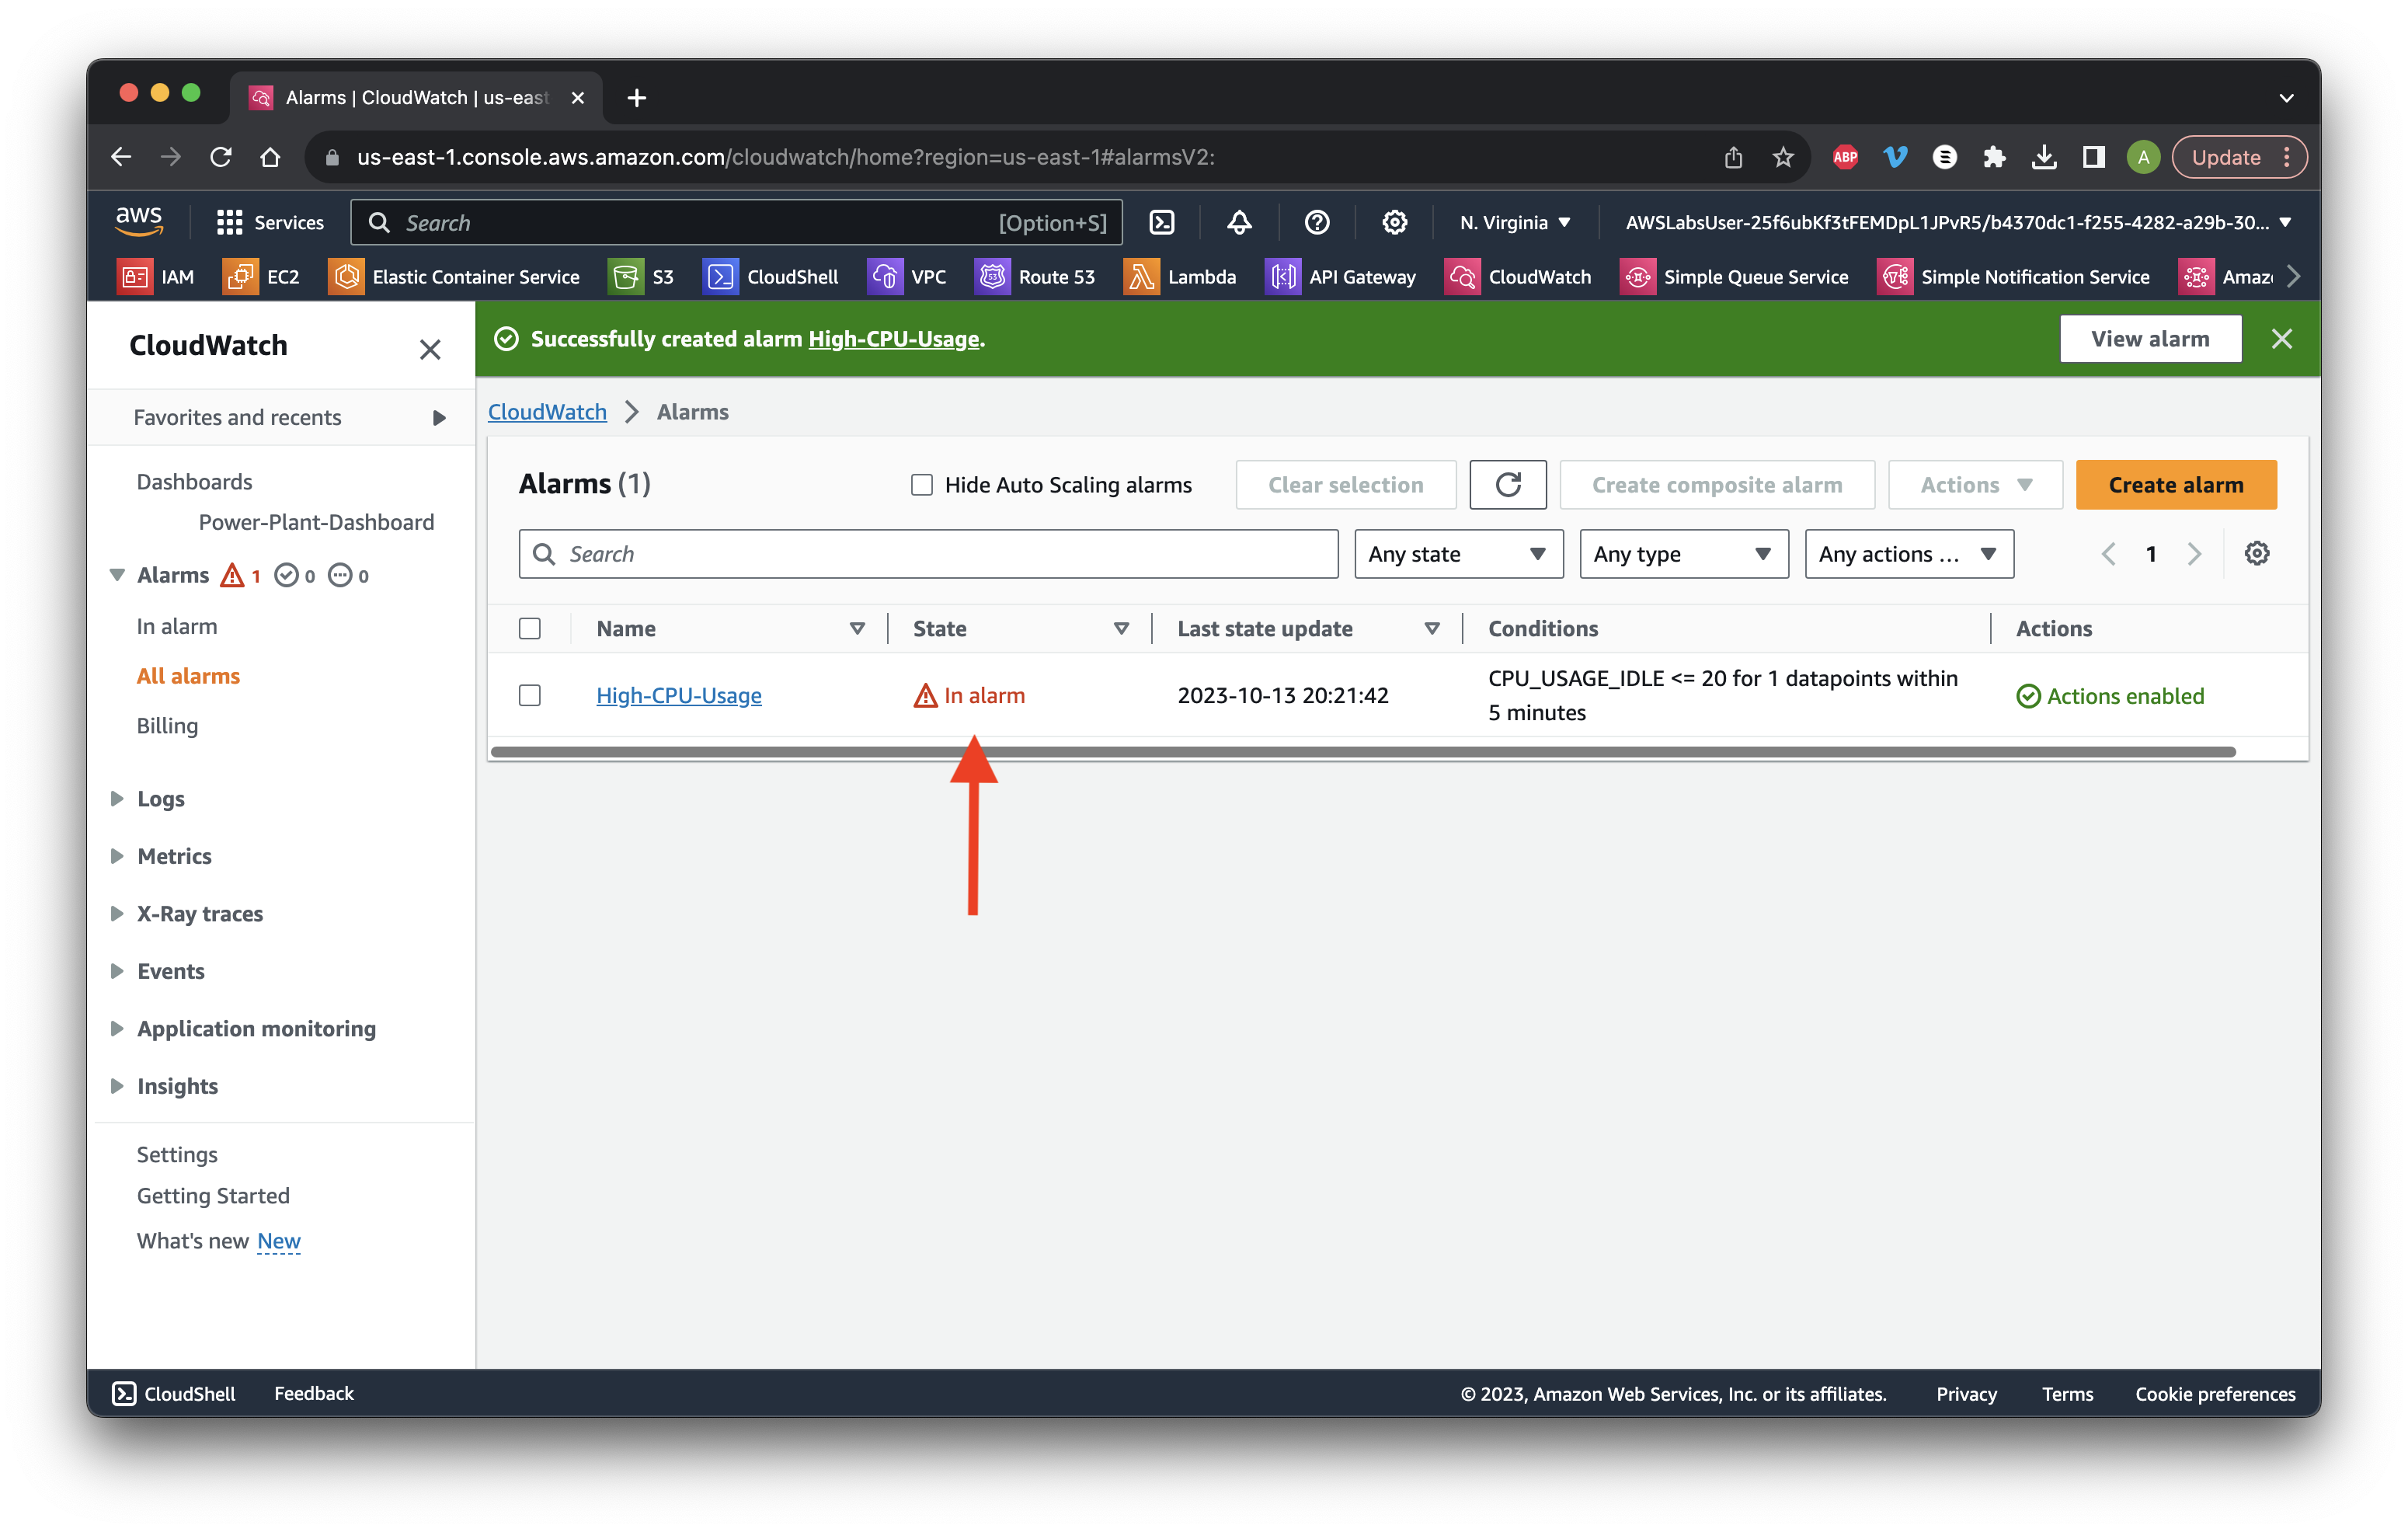Go to CloudWatch breadcrumb link
The width and height of the screenshot is (2408, 1532).
coord(547,412)
